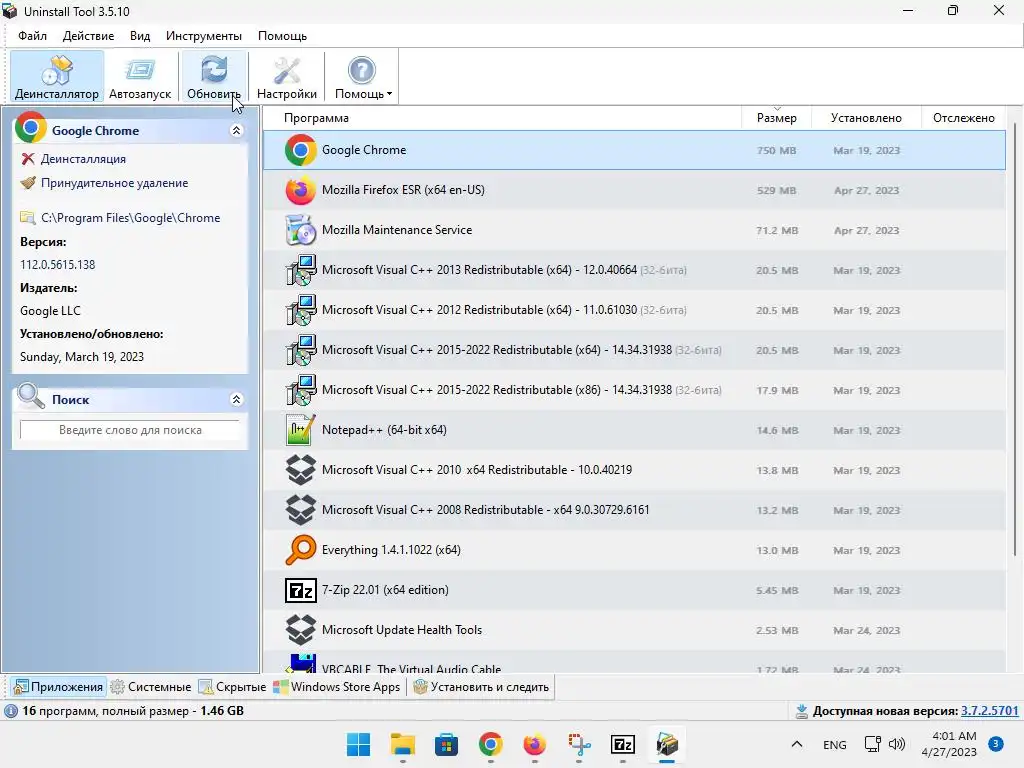This screenshot has height=768, width=1024.
Task: Sort list by Отслежено column header
Action: click(x=963, y=118)
